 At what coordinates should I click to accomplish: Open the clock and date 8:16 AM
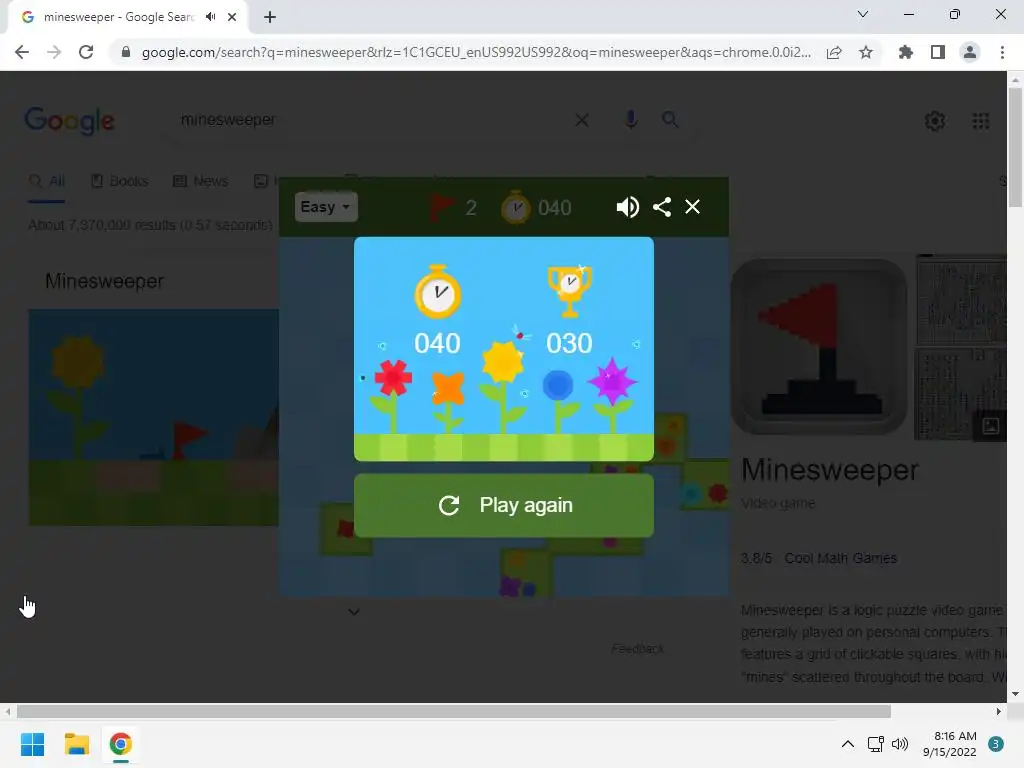950,744
